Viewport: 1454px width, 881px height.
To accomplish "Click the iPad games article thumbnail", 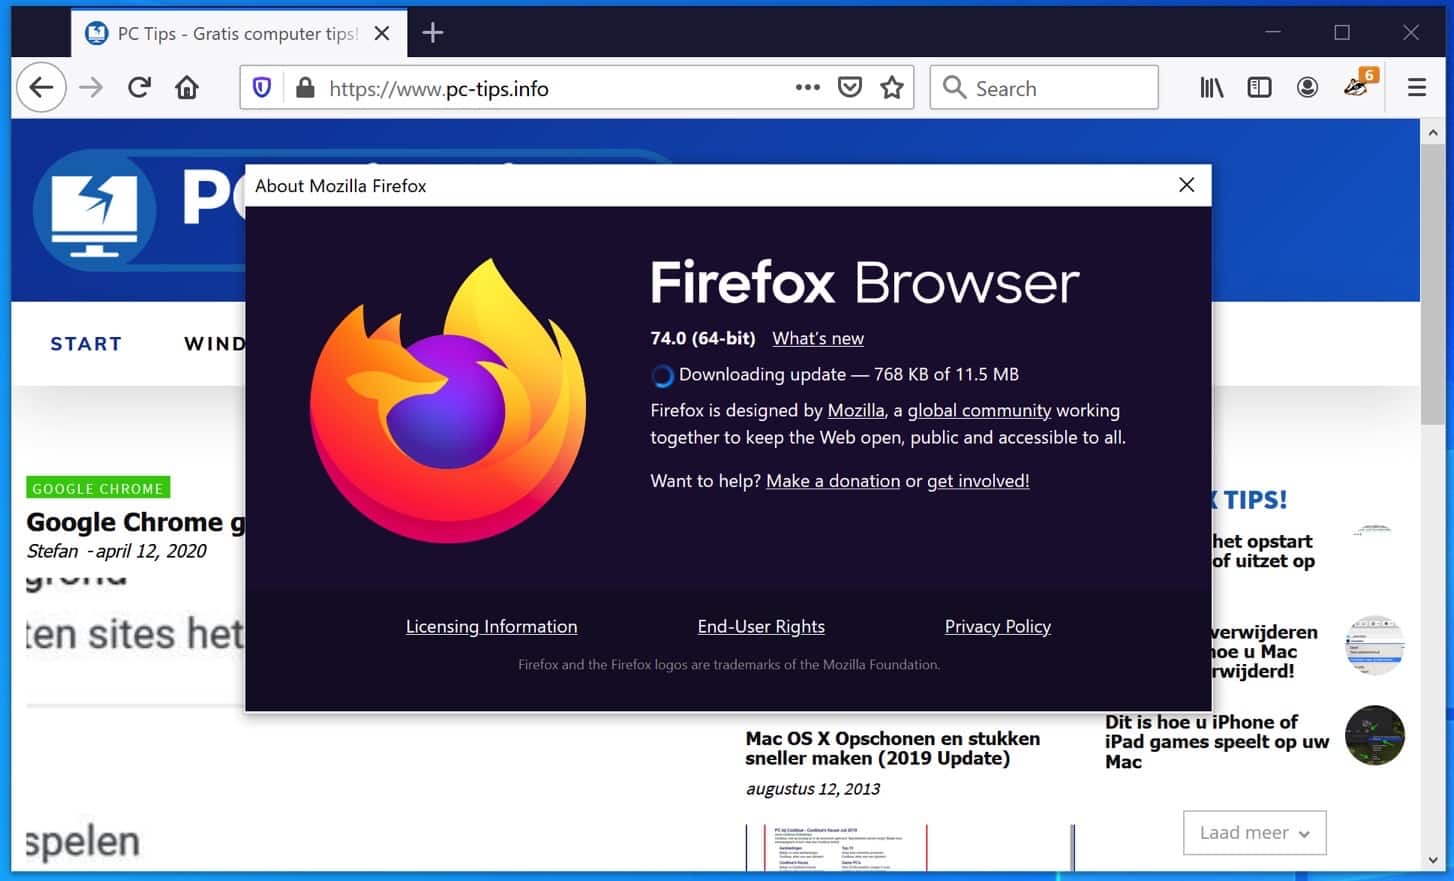I will pyautogui.click(x=1375, y=735).
